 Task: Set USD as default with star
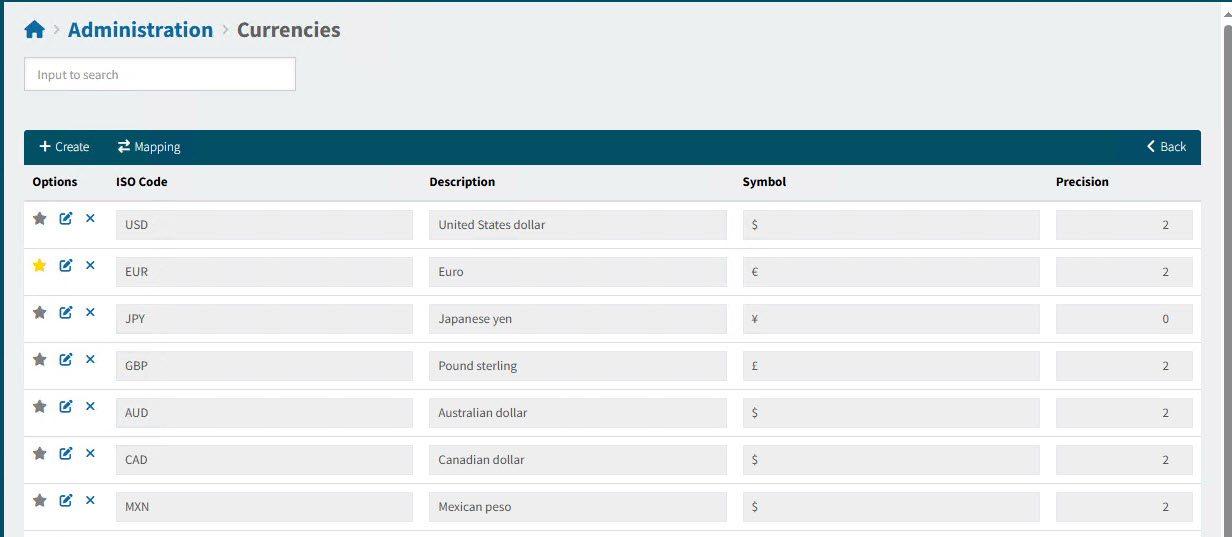(40, 218)
